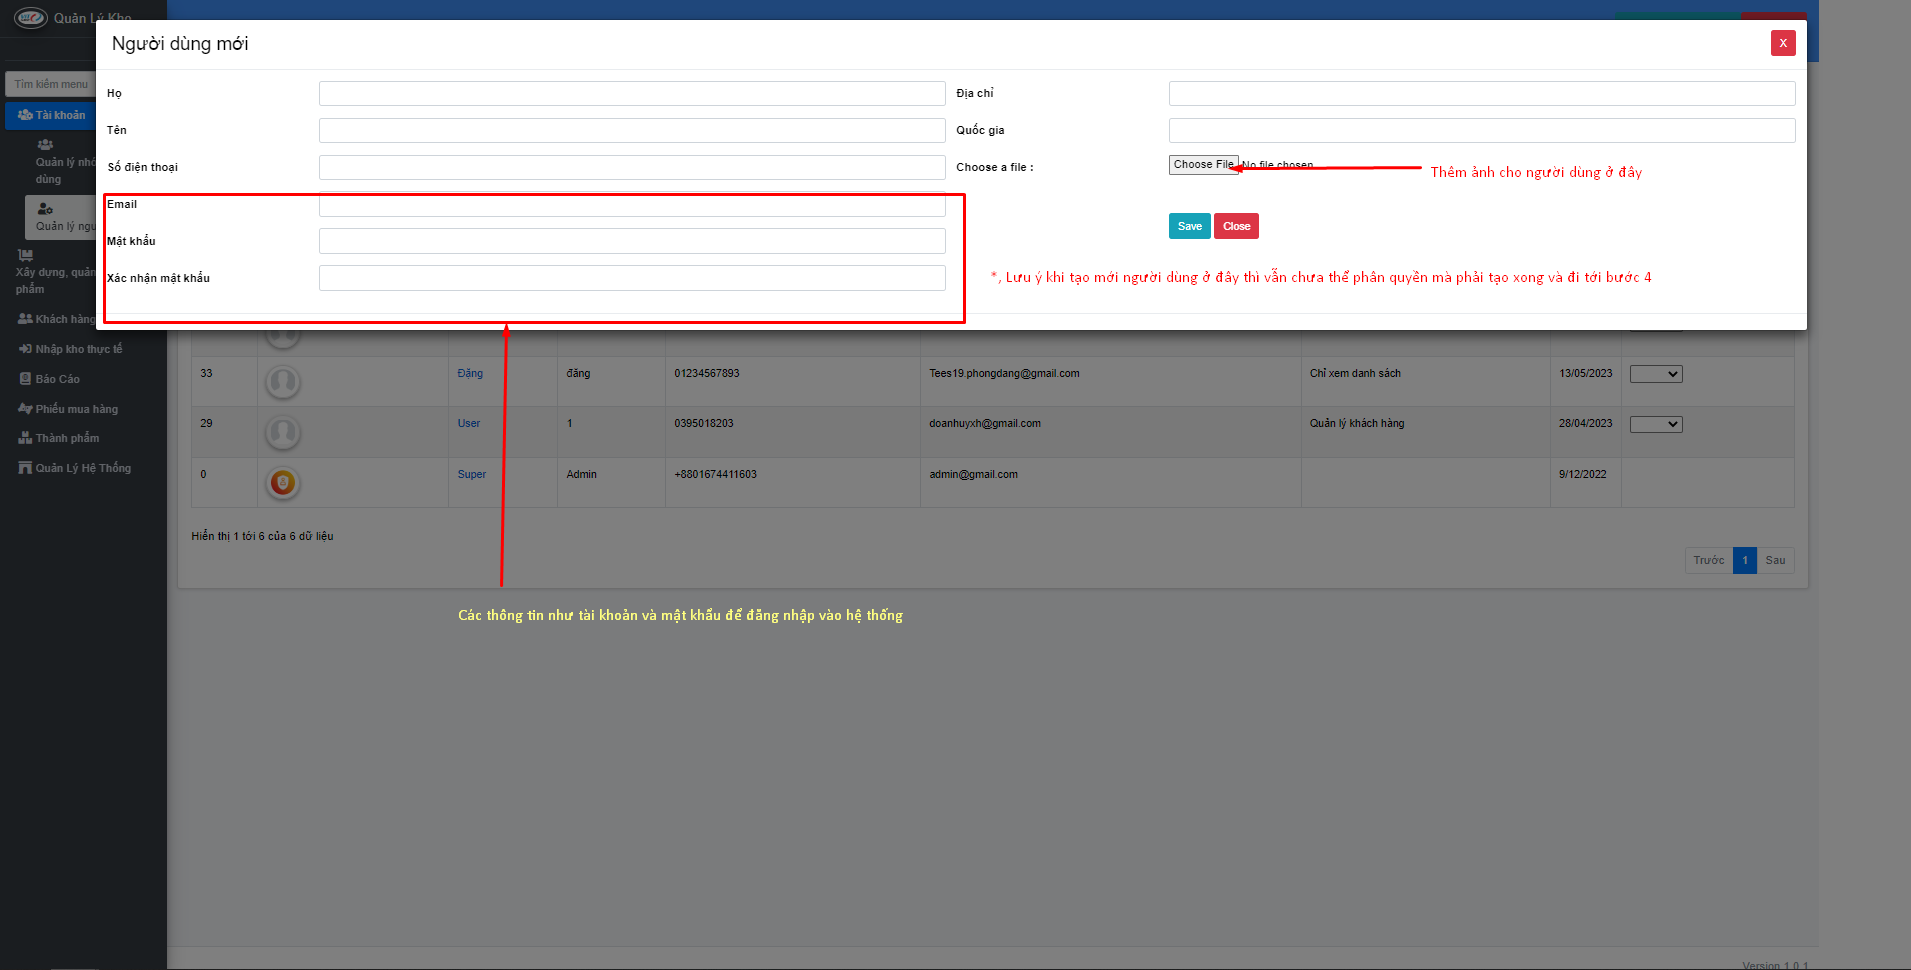Focus the Họ input field

click(x=632, y=93)
